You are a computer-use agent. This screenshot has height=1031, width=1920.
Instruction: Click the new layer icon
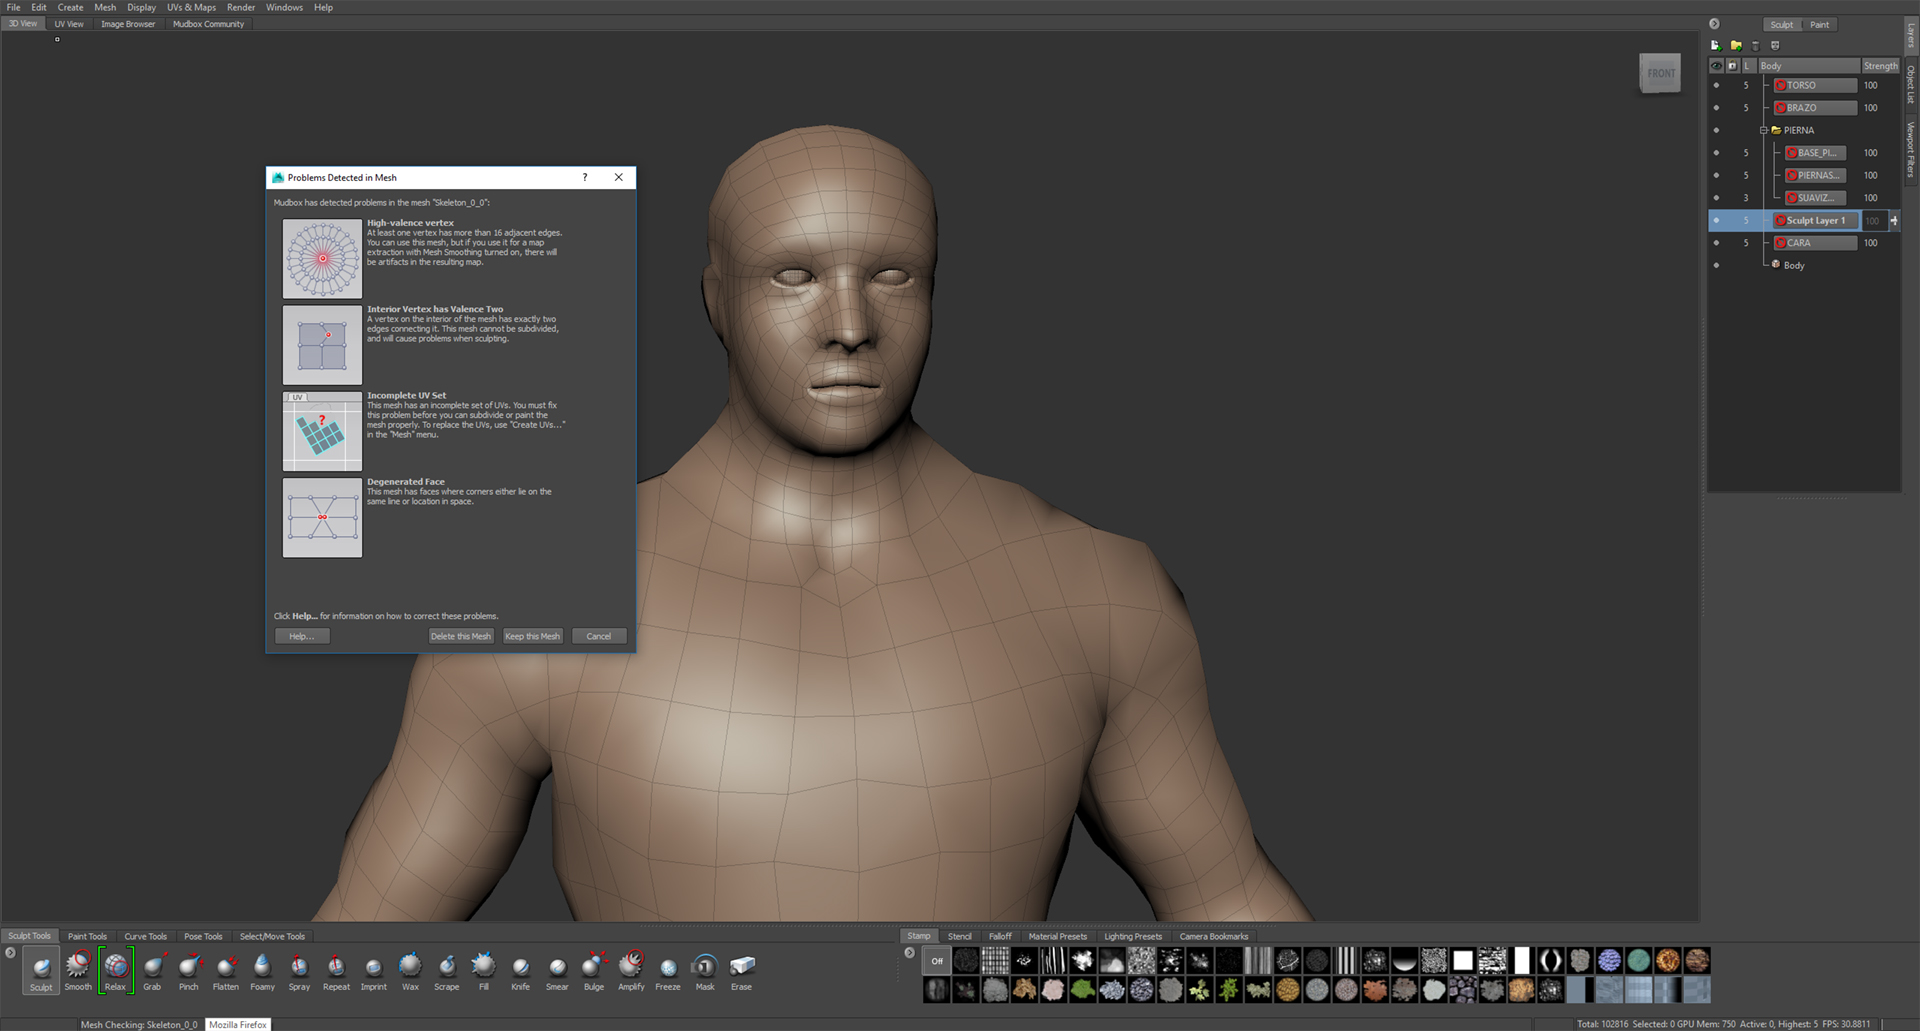click(1716, 46)
